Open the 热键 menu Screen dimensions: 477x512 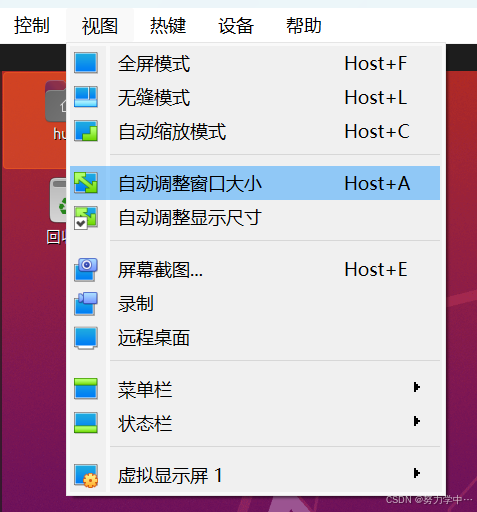[x=168, y=26]
